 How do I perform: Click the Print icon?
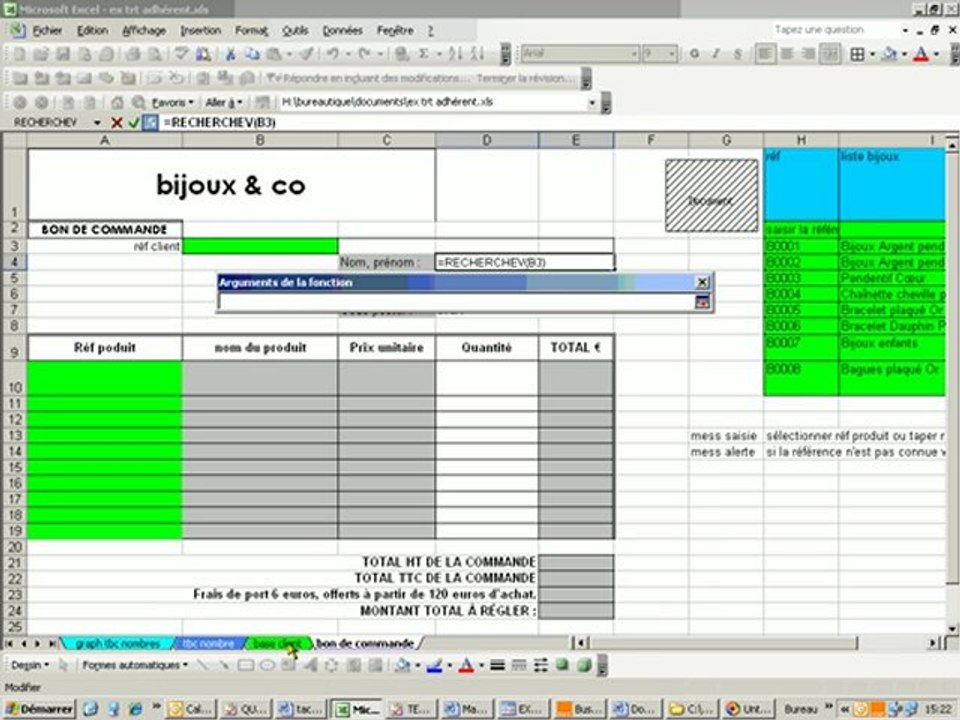point(133,54)
